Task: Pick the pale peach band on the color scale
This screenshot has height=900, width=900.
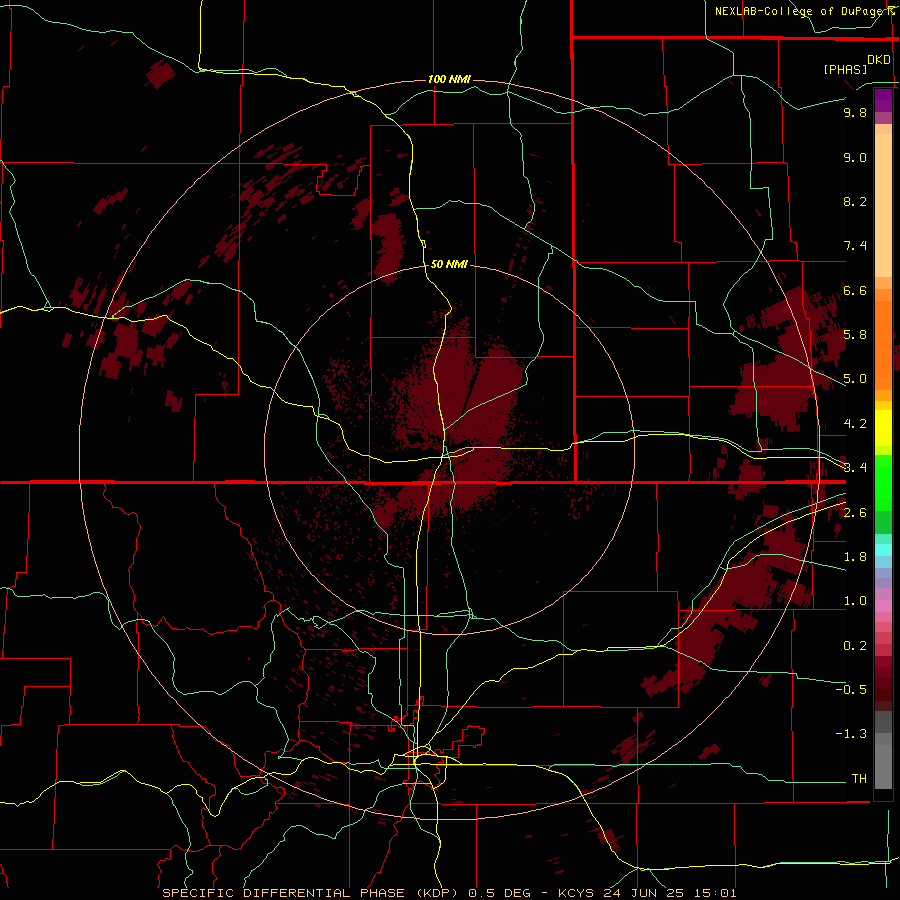Action: coord(883,205)
